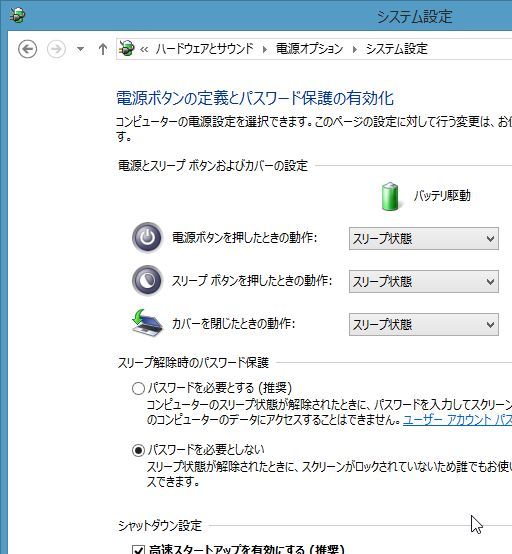Select パスワードを必要とする (推奨) radio button
Image resolution: width=512 pixels, height=554 pixels.
pyautogui.click(x=138, y=388)
